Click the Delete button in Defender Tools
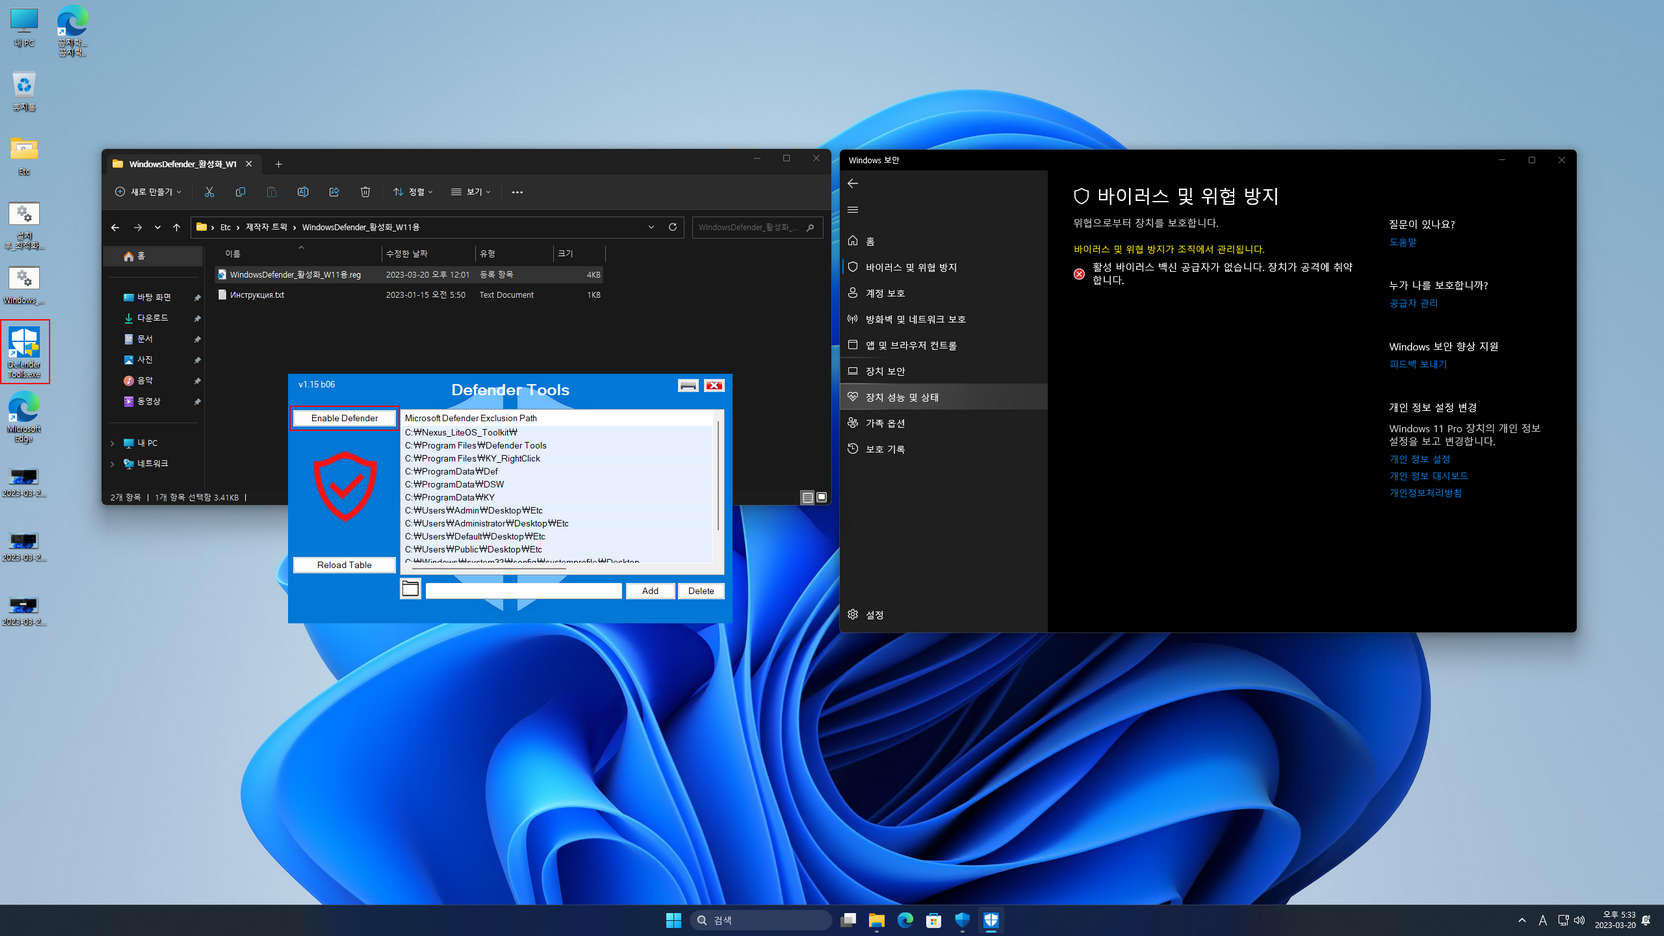The width and height of the screenshot is (1664, 936). (x=701, y=591)
